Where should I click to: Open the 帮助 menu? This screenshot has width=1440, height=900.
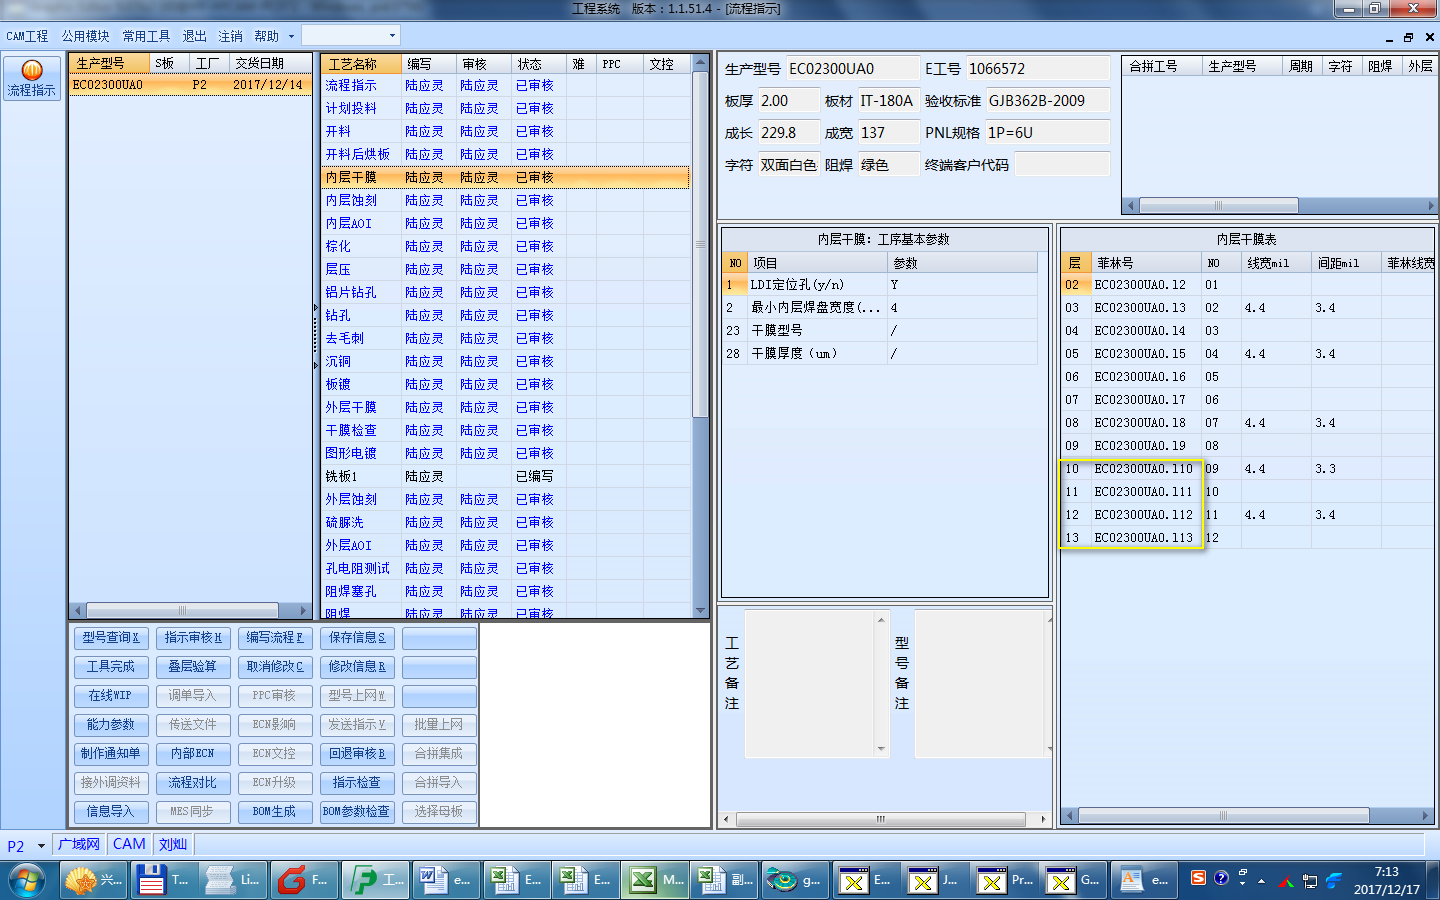coord(266,36)
